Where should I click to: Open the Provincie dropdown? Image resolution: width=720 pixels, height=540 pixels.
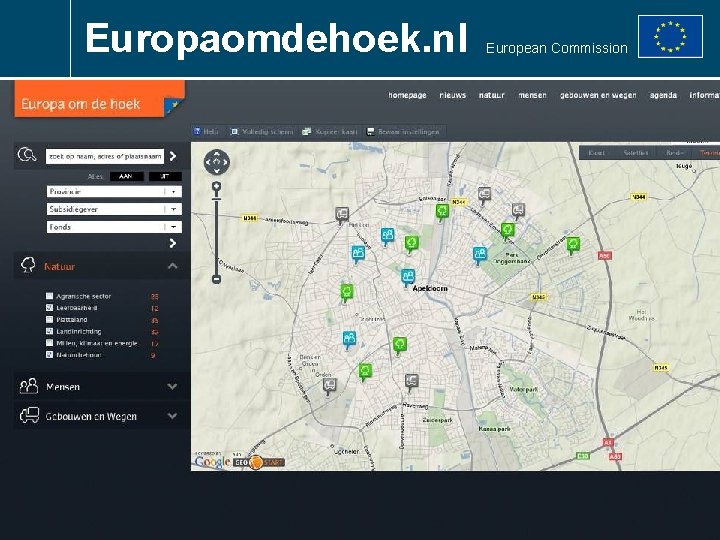click(x=114, y=191)
